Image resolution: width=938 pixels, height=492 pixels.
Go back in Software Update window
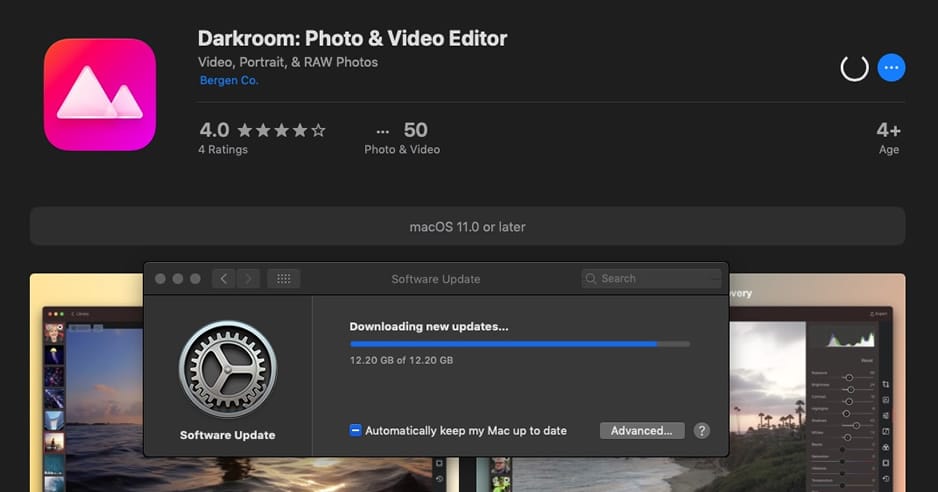(224, 279)
